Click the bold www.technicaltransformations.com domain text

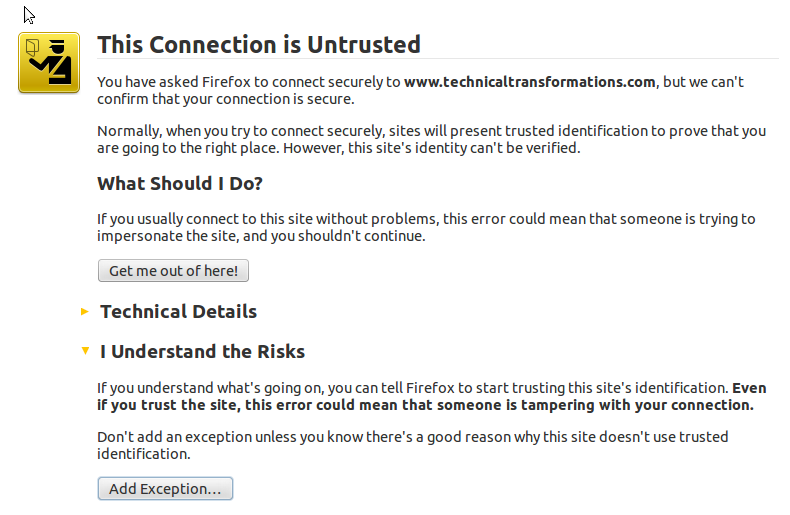pyautogui.click(x=529, y=82)
